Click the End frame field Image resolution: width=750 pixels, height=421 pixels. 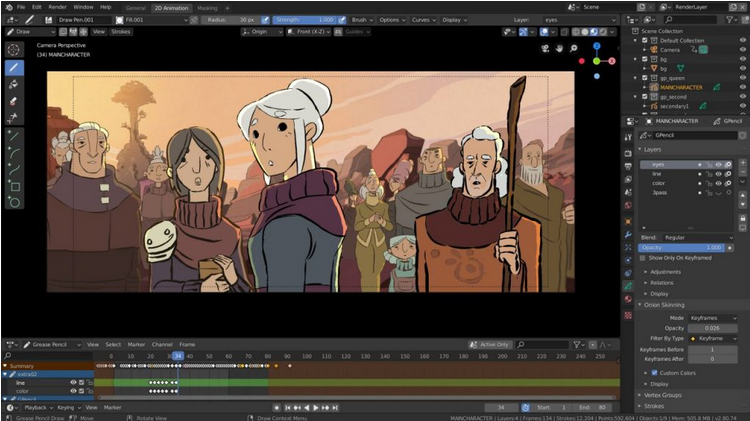click(595, 408)
